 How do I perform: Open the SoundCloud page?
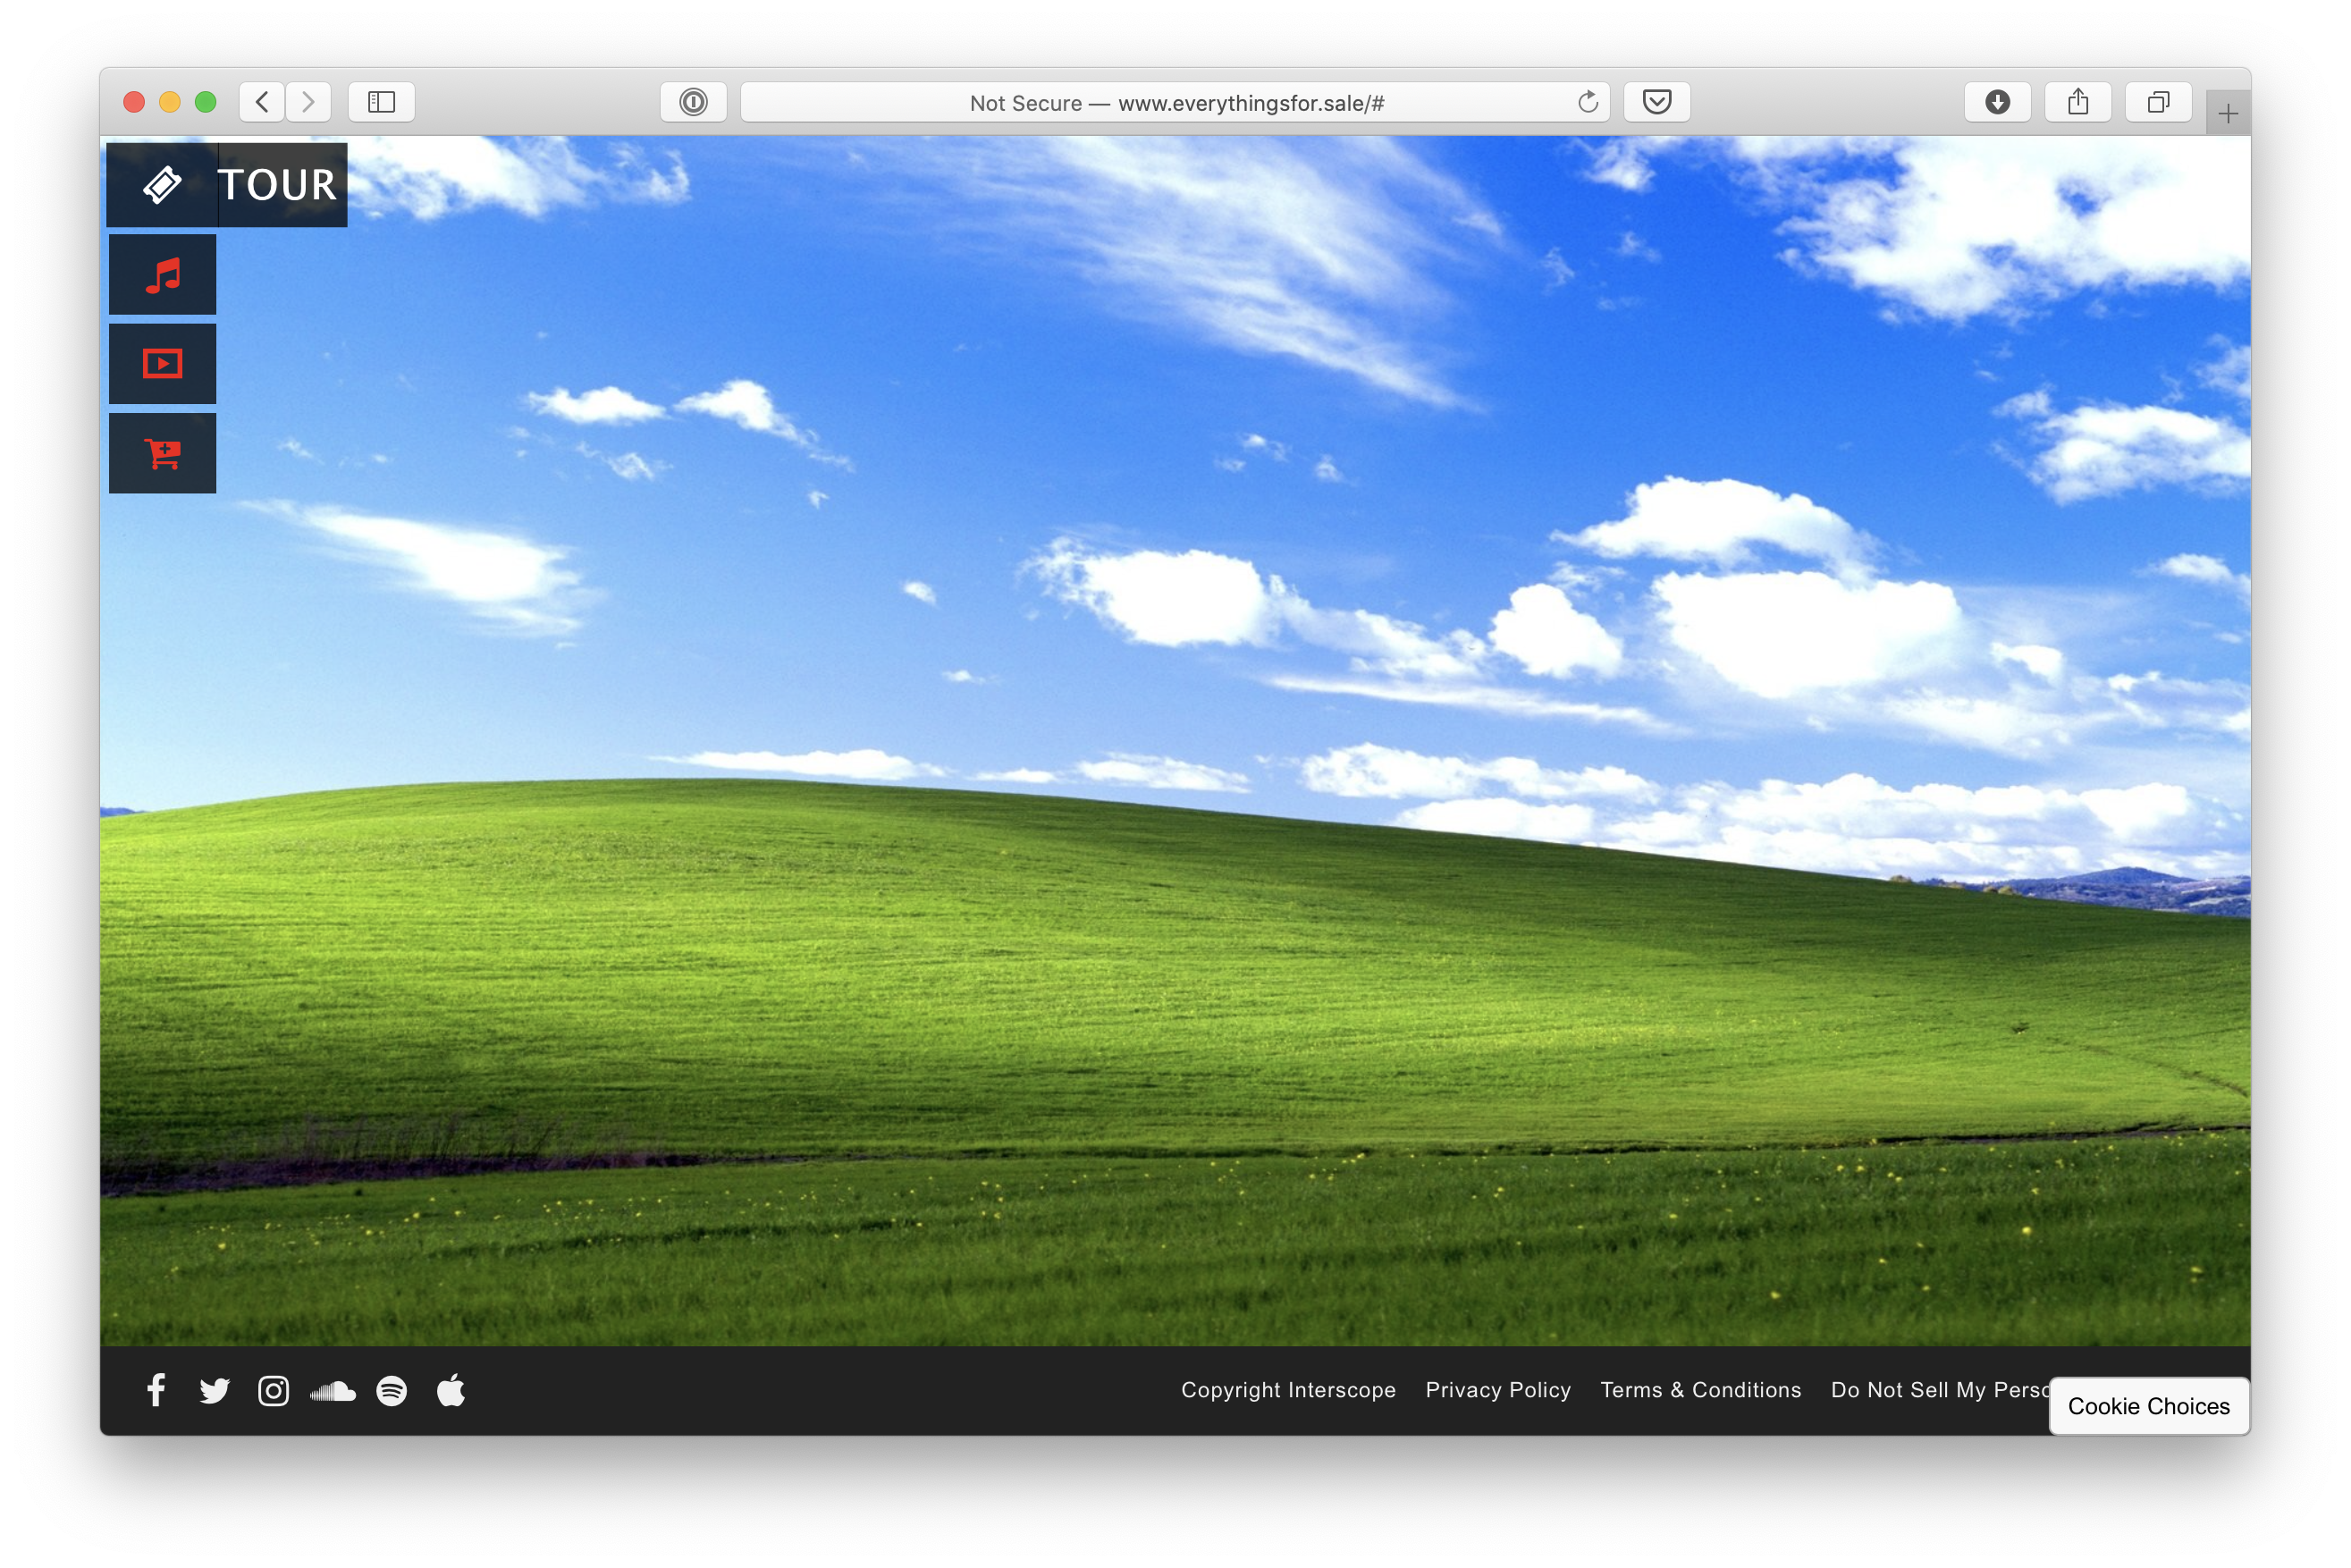[x=333, y=1391]
